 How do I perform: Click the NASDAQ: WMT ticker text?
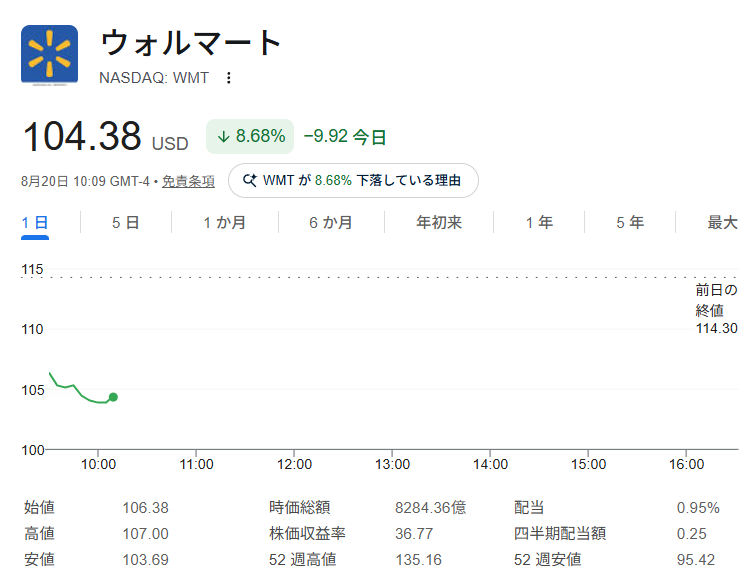click(154, 78)
